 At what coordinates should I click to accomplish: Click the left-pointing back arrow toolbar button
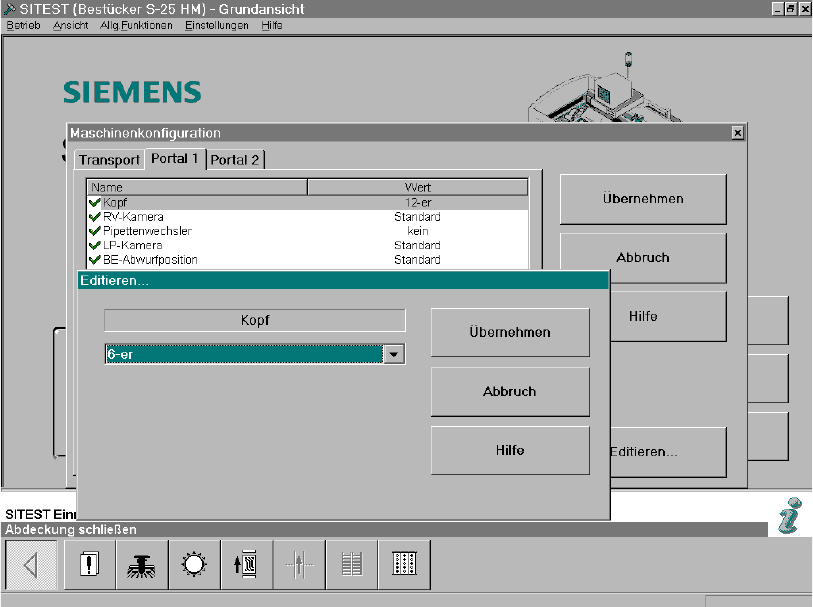click(x=31, y=565)
